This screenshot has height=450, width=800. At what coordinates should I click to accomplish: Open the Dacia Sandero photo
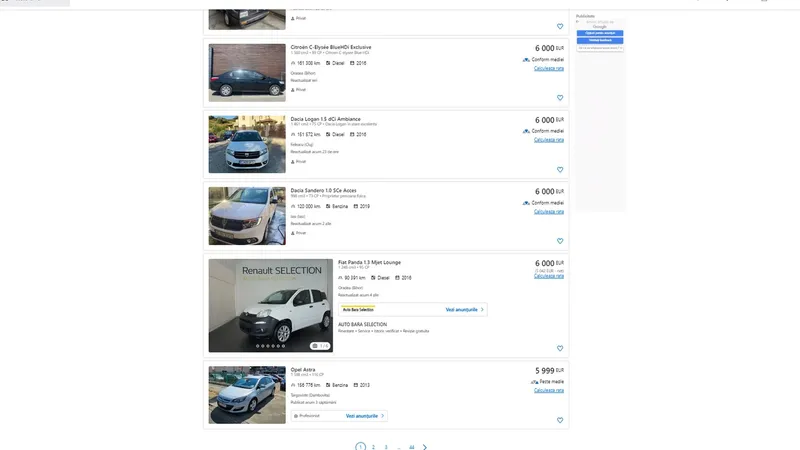tap(247, 216)
